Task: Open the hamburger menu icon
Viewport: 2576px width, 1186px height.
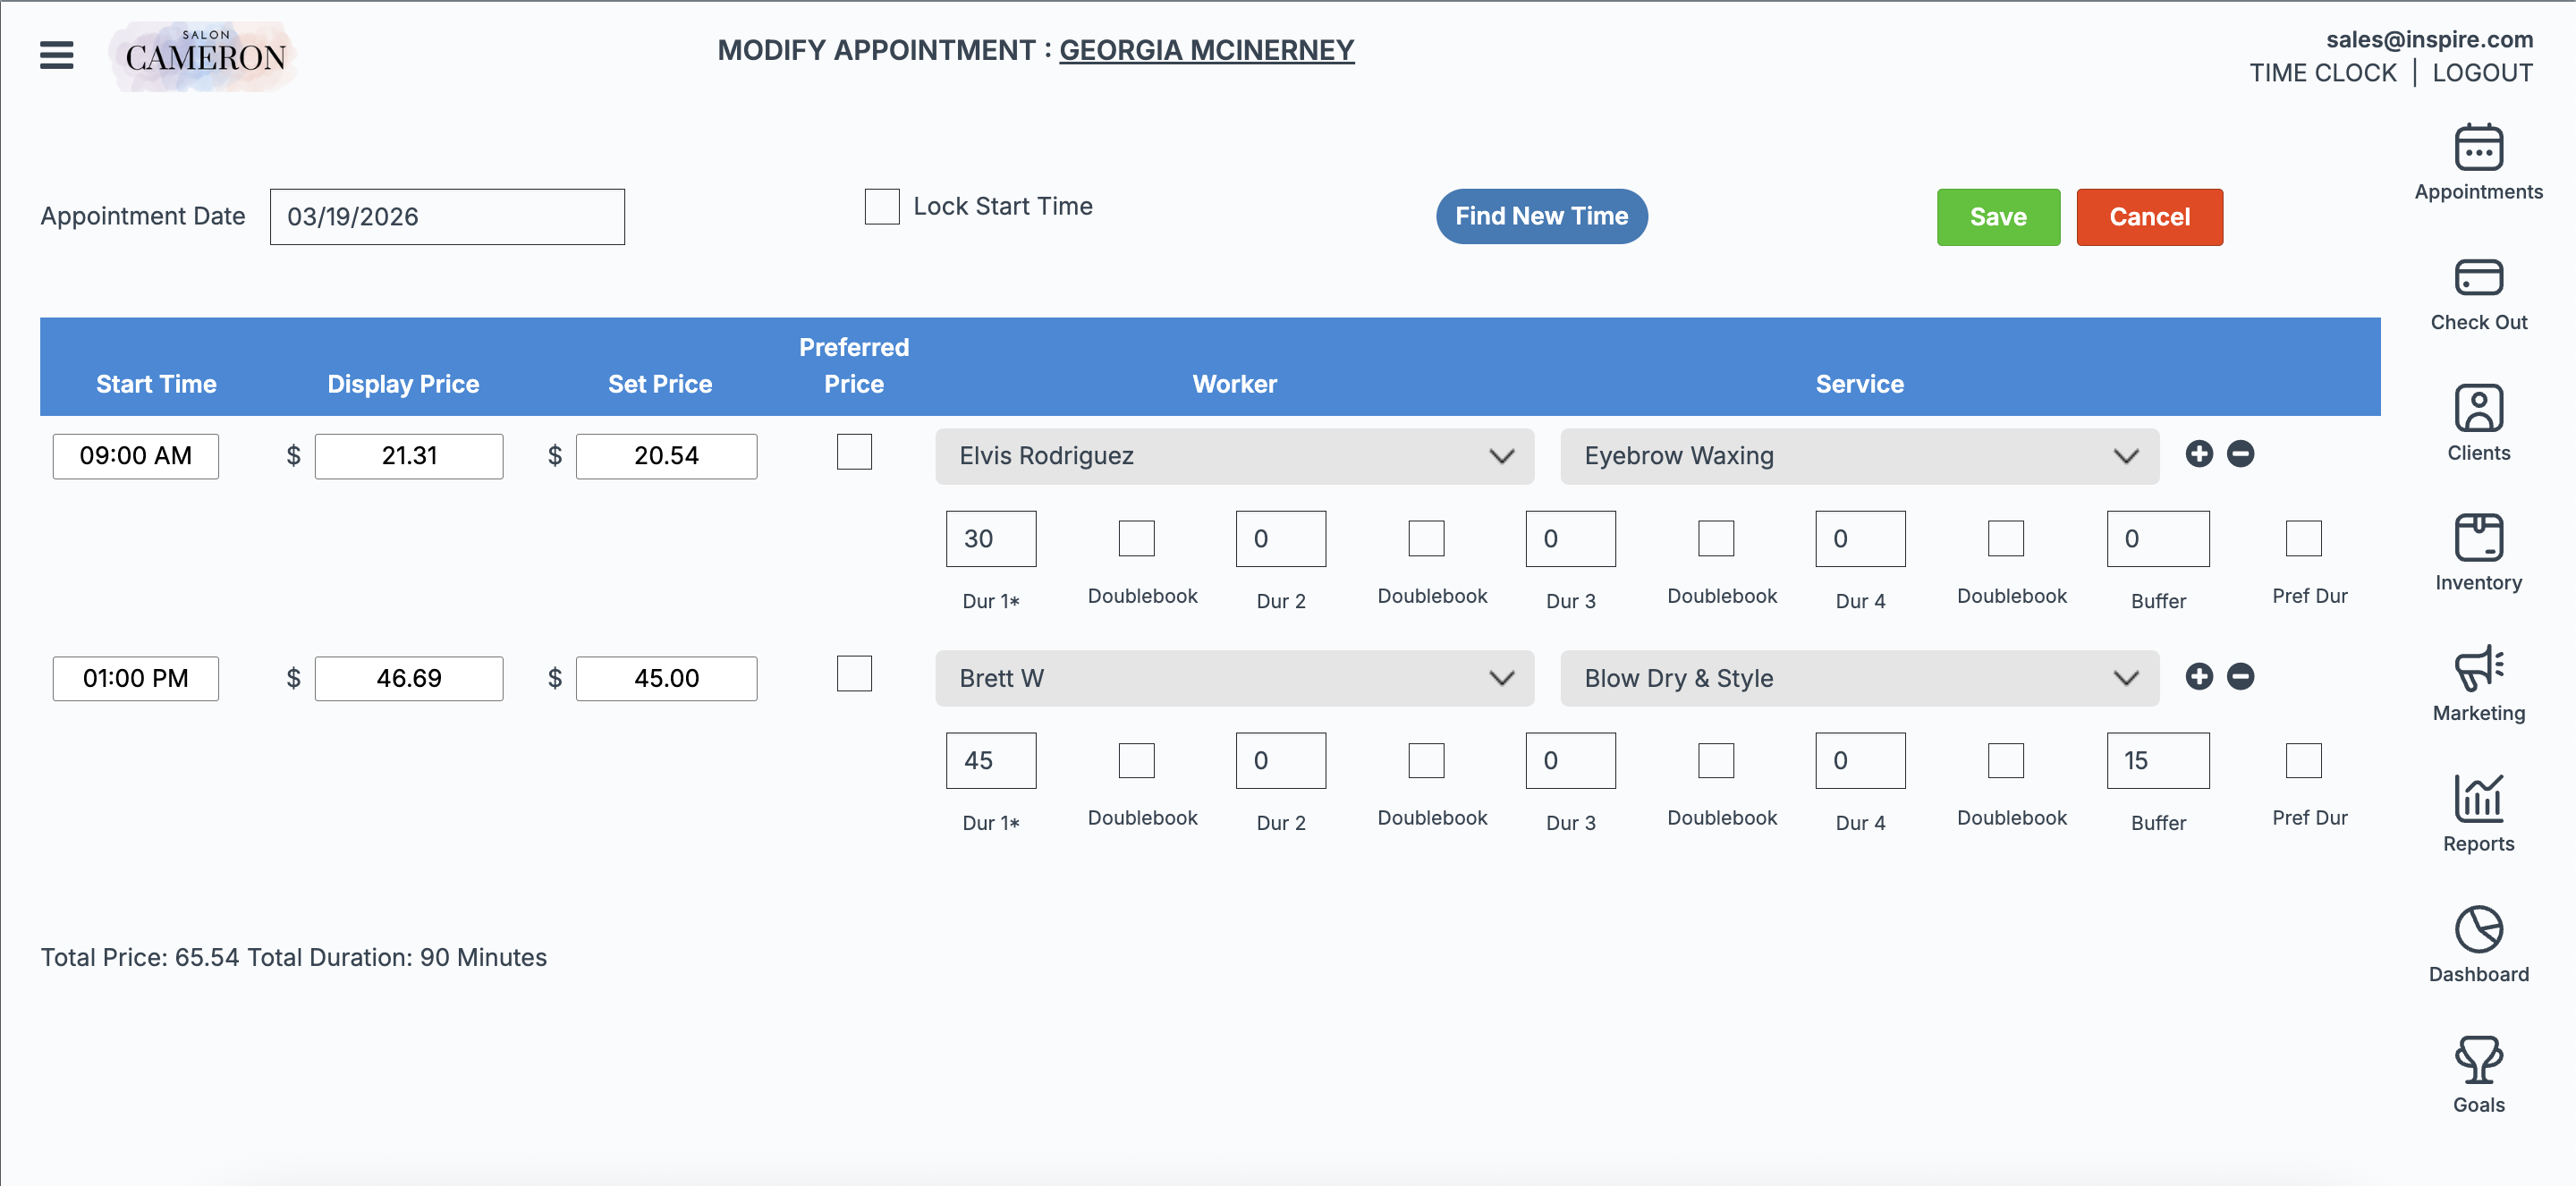Action: tap(57, 55)
